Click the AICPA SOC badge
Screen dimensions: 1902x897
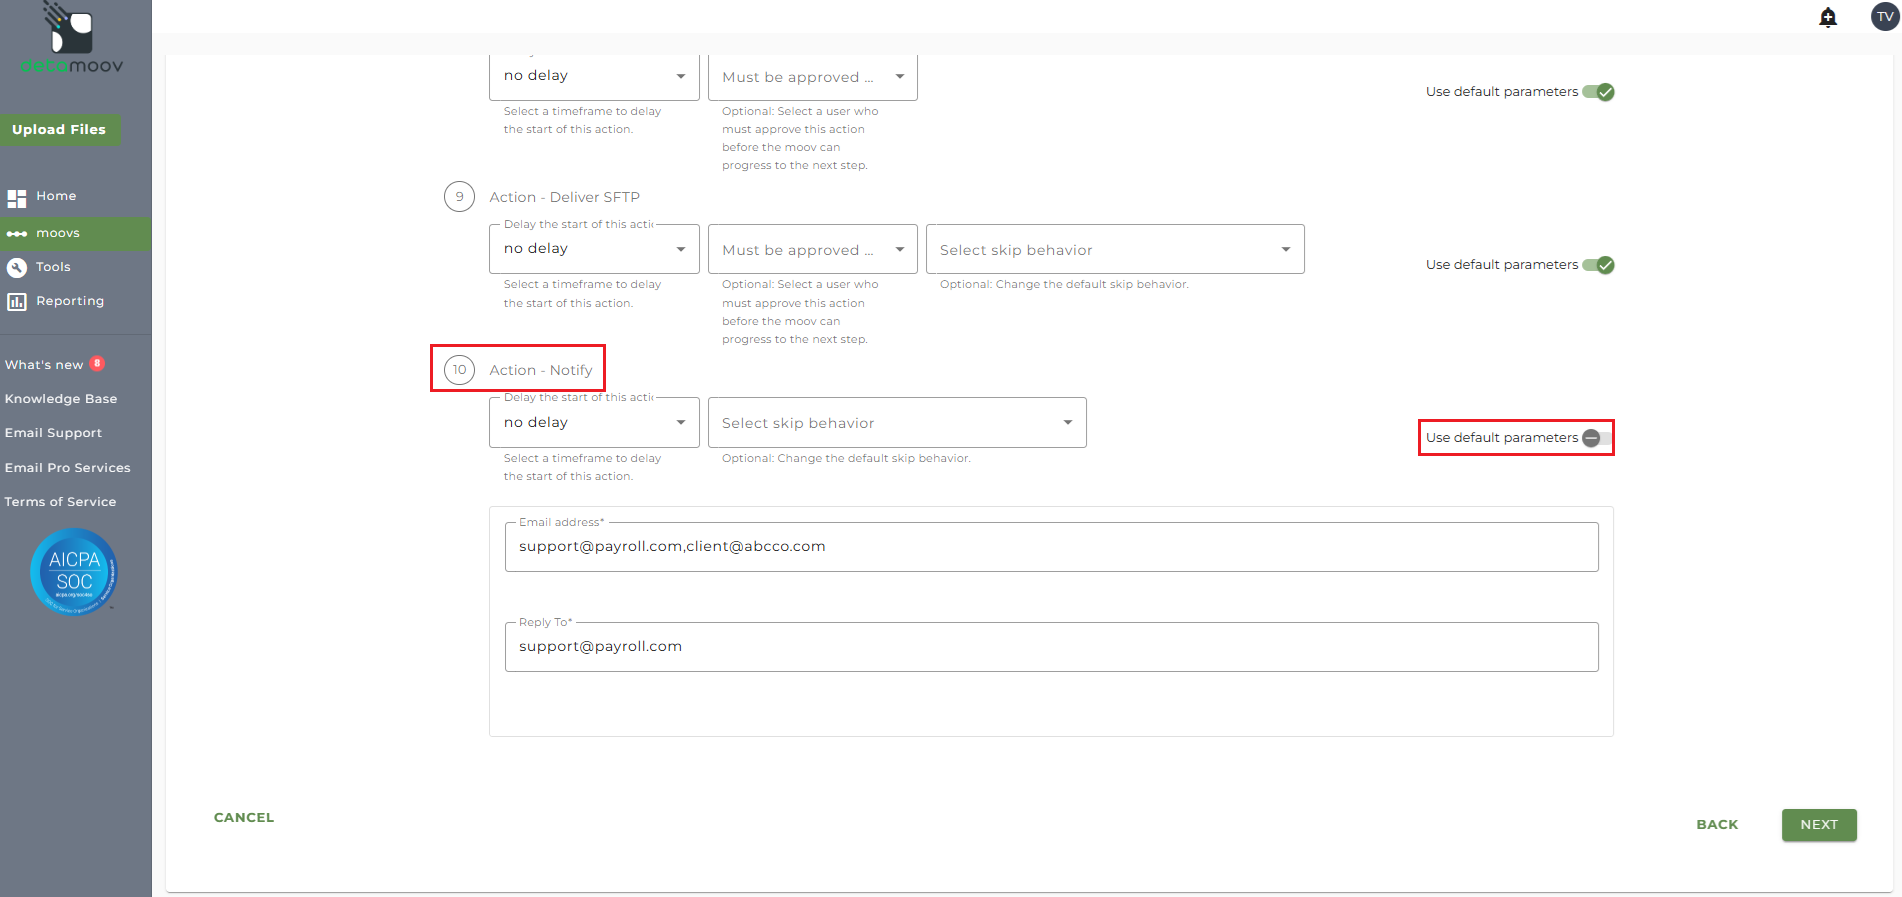(74, 572)
